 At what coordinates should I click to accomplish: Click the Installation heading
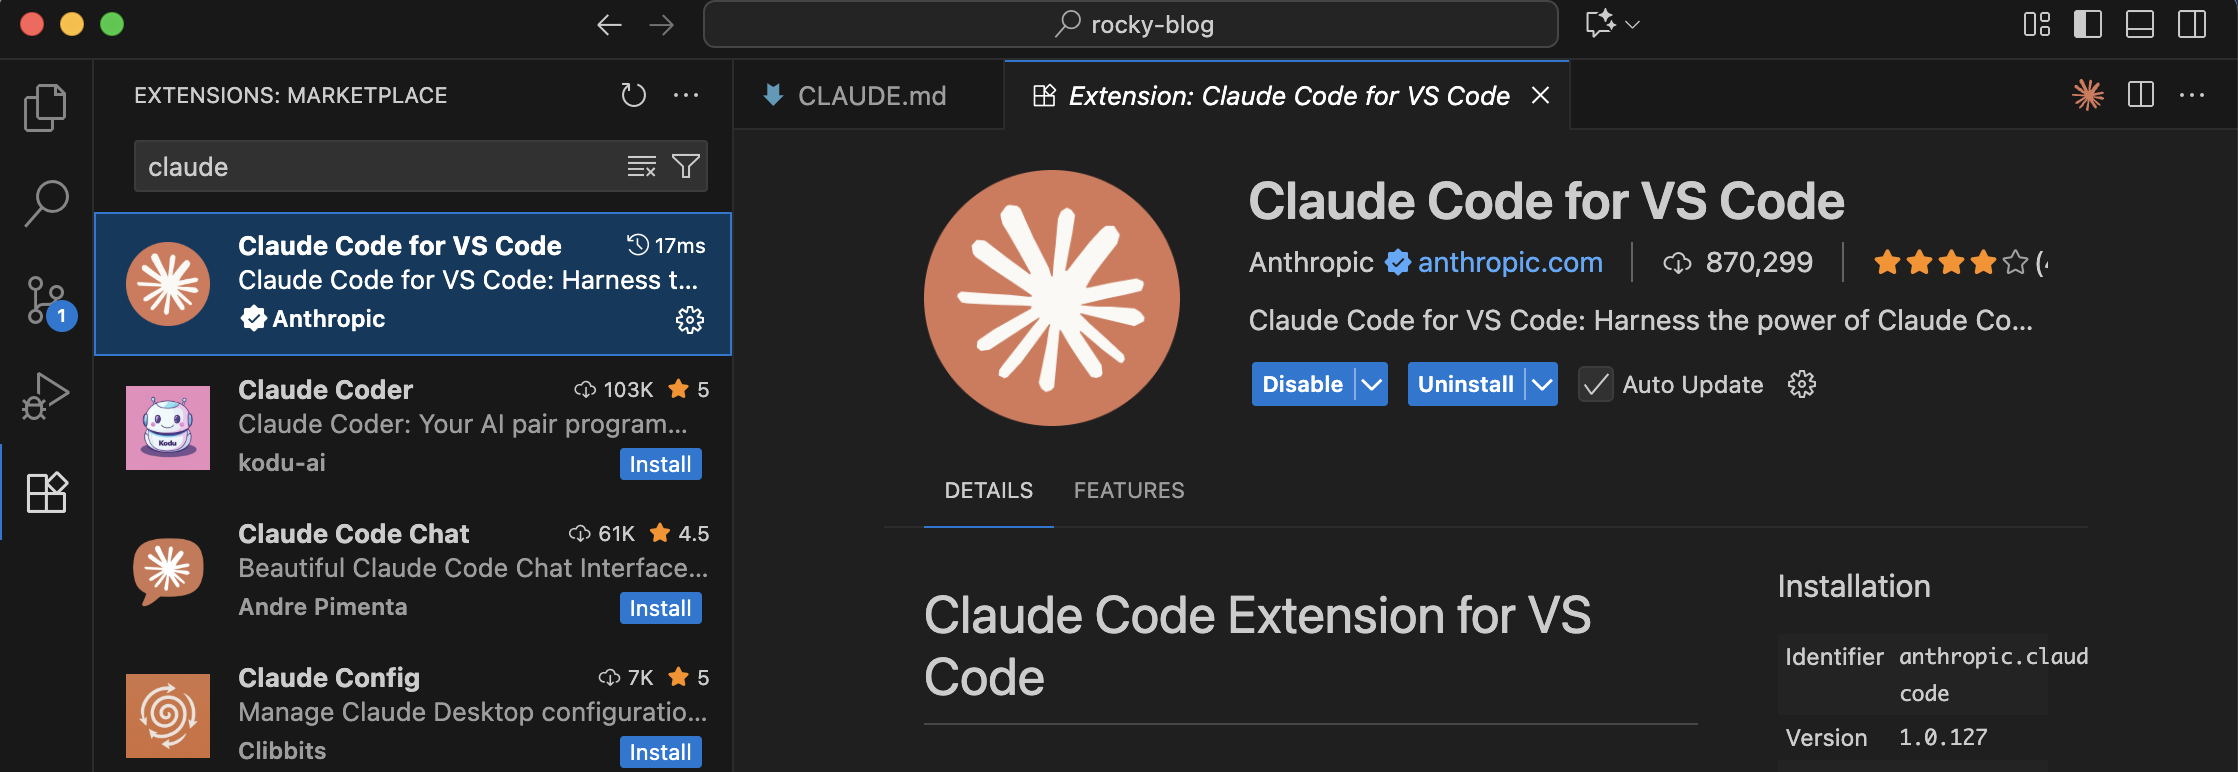(1854, 586)
